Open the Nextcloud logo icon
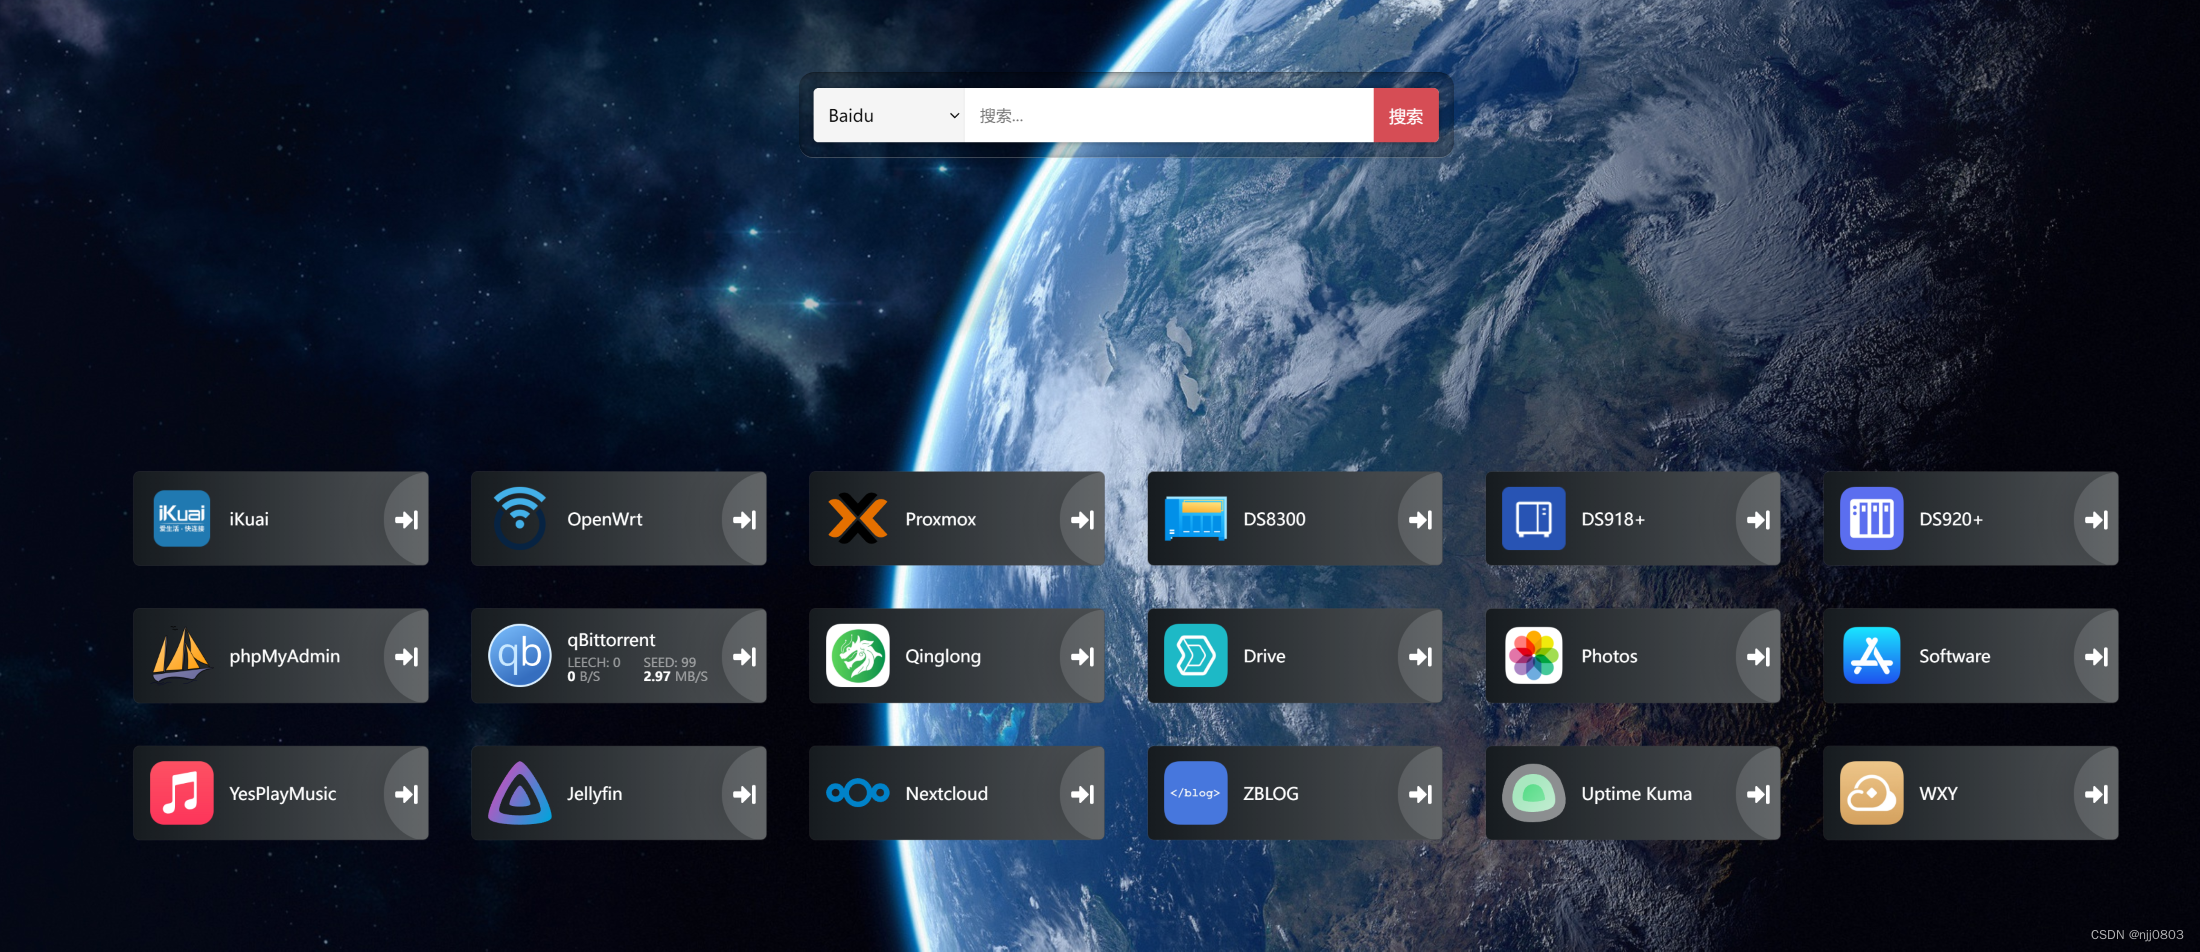This screenshot has width=2200, height=952. point(858,793)
